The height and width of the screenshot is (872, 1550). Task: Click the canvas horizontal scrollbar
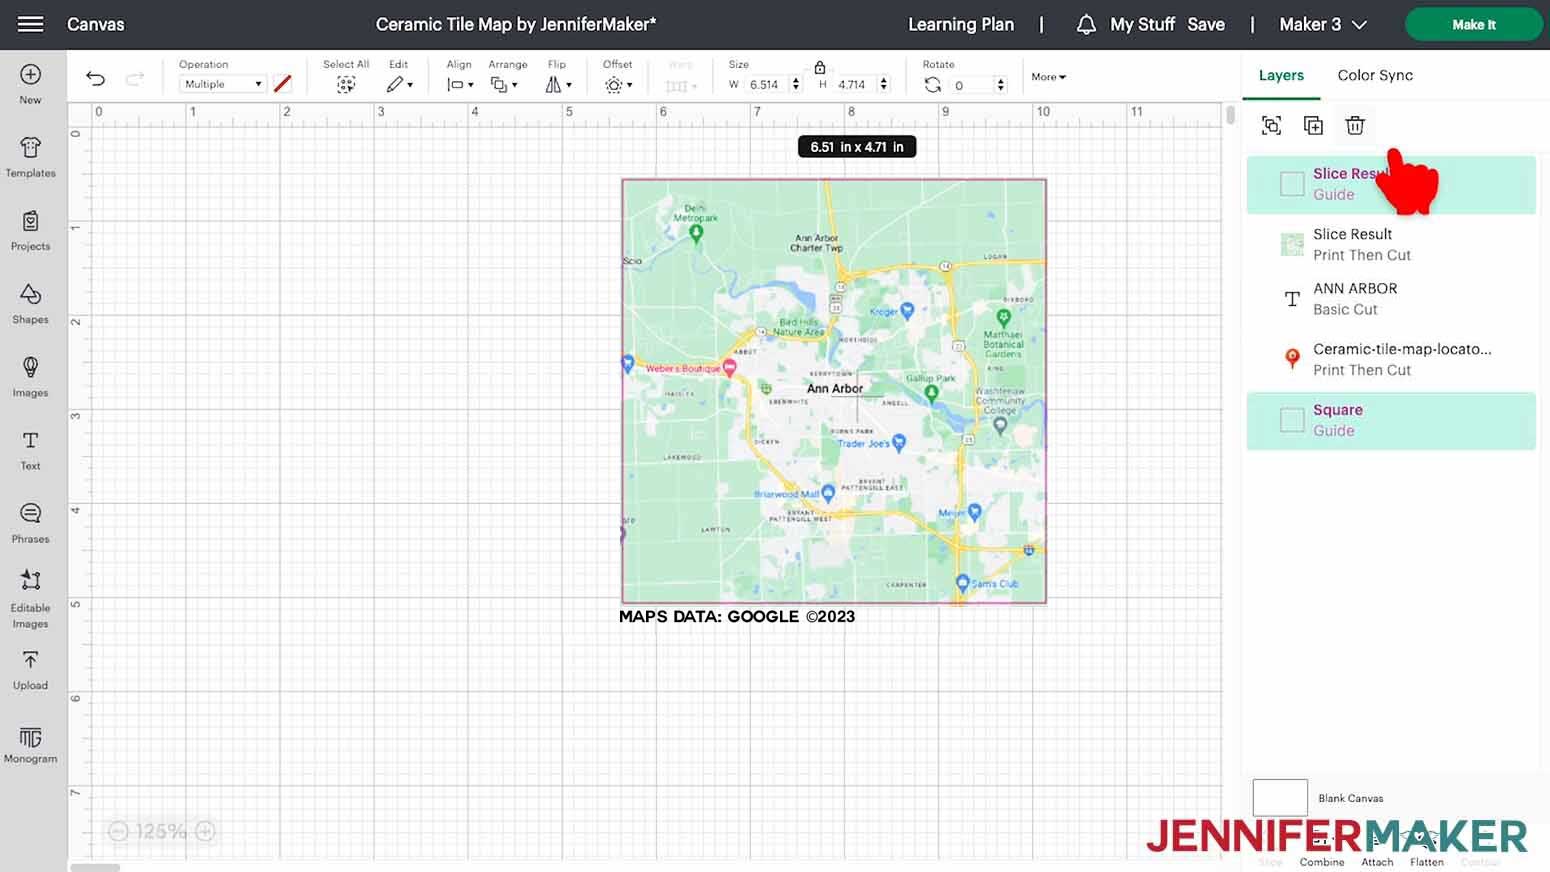click(95, 867)
